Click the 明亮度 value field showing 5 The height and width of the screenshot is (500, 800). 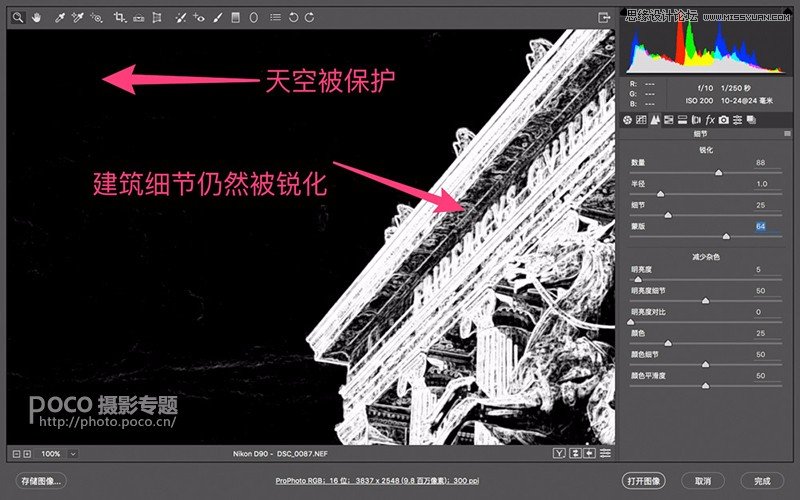(x=767, y=269)
